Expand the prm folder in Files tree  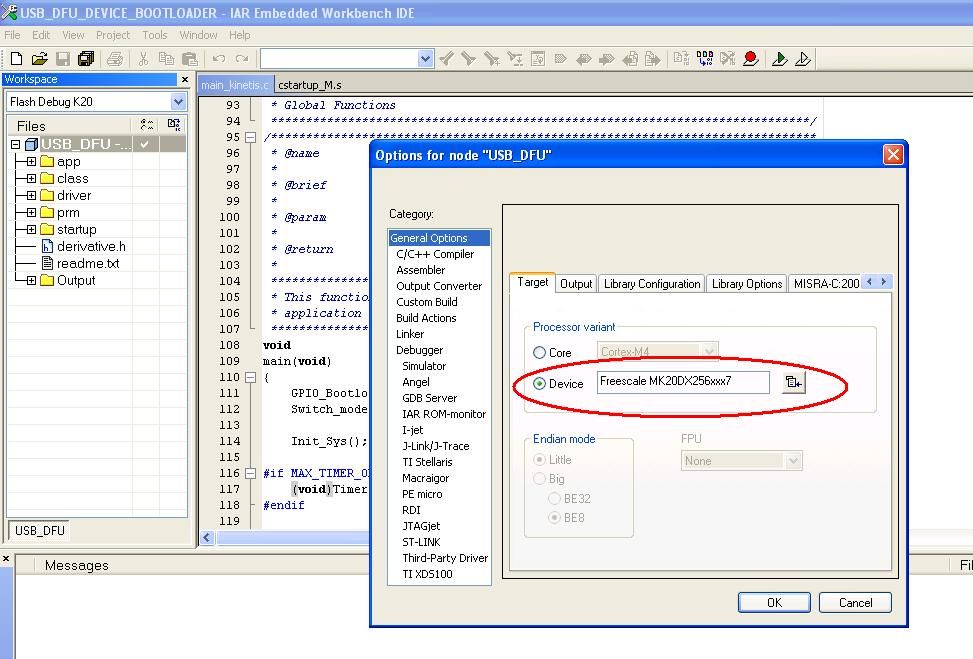point(31,213)
